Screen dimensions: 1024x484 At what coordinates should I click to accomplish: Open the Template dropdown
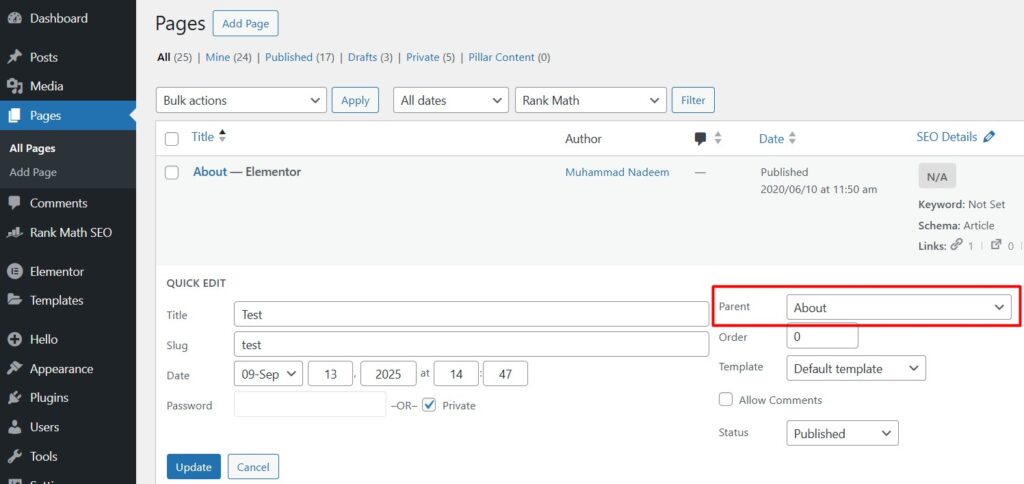(x=856, y=368)
